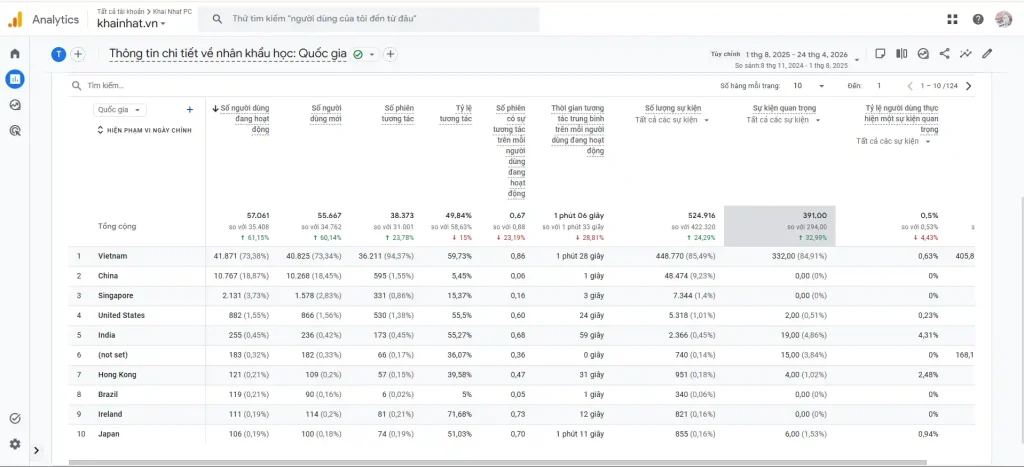The width and height of the screenshot is (1024, 467).
Task: Open the Advertising section icon
Action: (14, 131)
